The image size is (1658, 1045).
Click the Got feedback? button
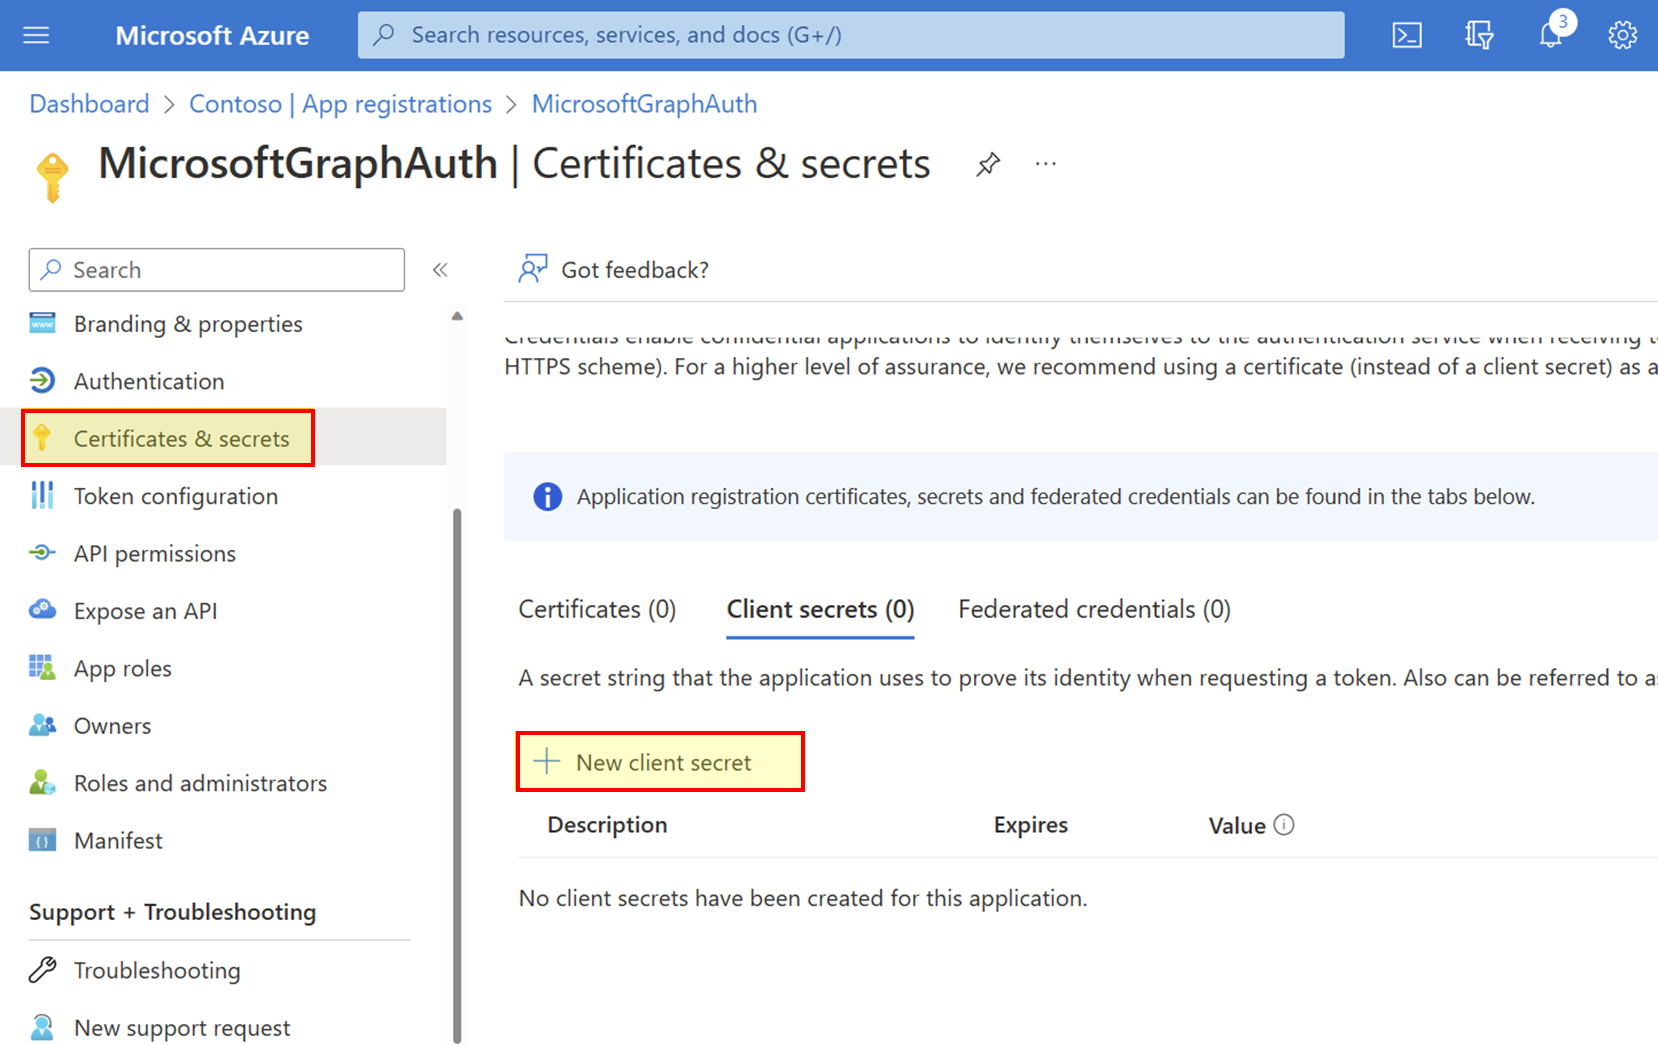[614, 270]
